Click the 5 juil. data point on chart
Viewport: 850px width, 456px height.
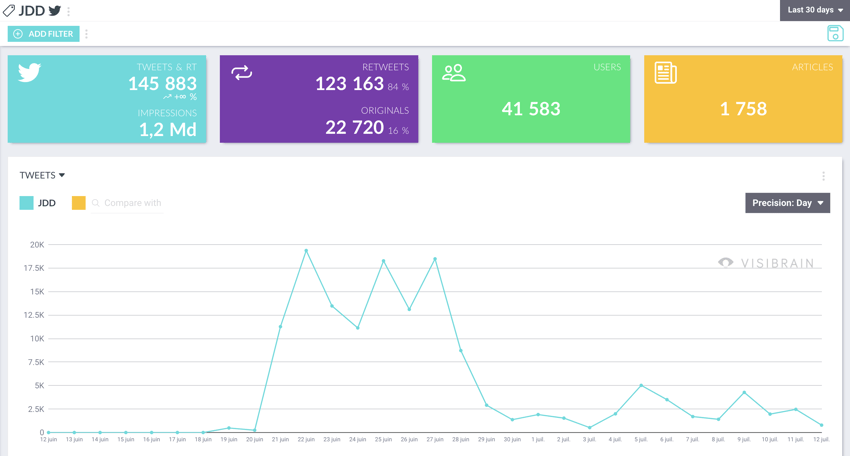[641, 386]
